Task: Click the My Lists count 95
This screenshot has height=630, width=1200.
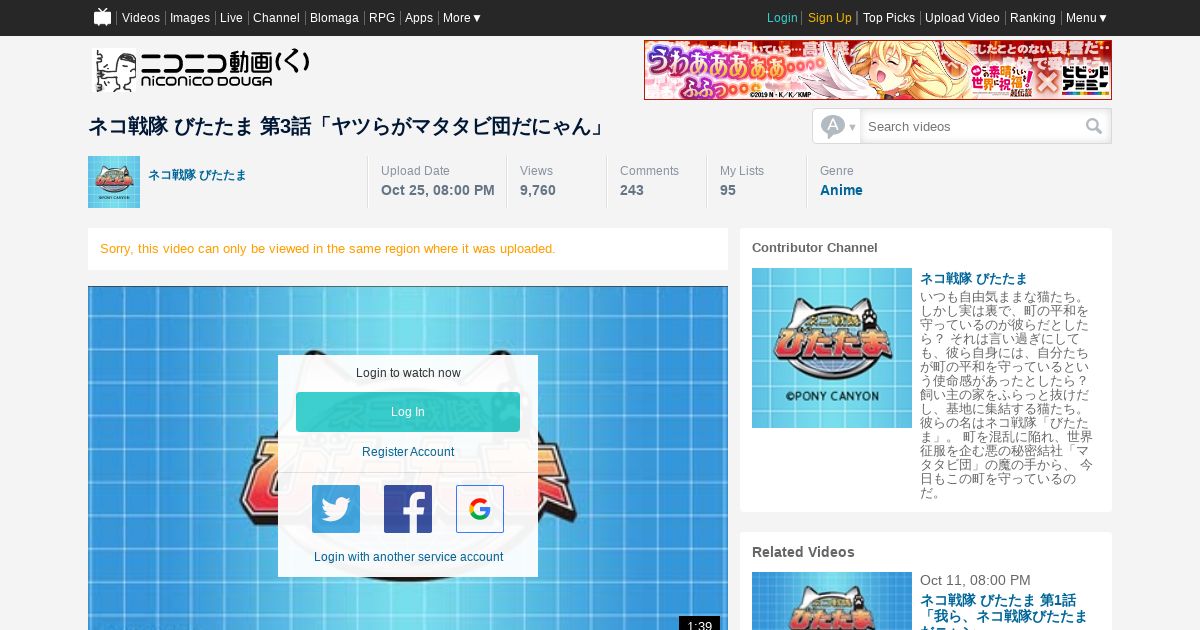Action: (x=728, y=190)
